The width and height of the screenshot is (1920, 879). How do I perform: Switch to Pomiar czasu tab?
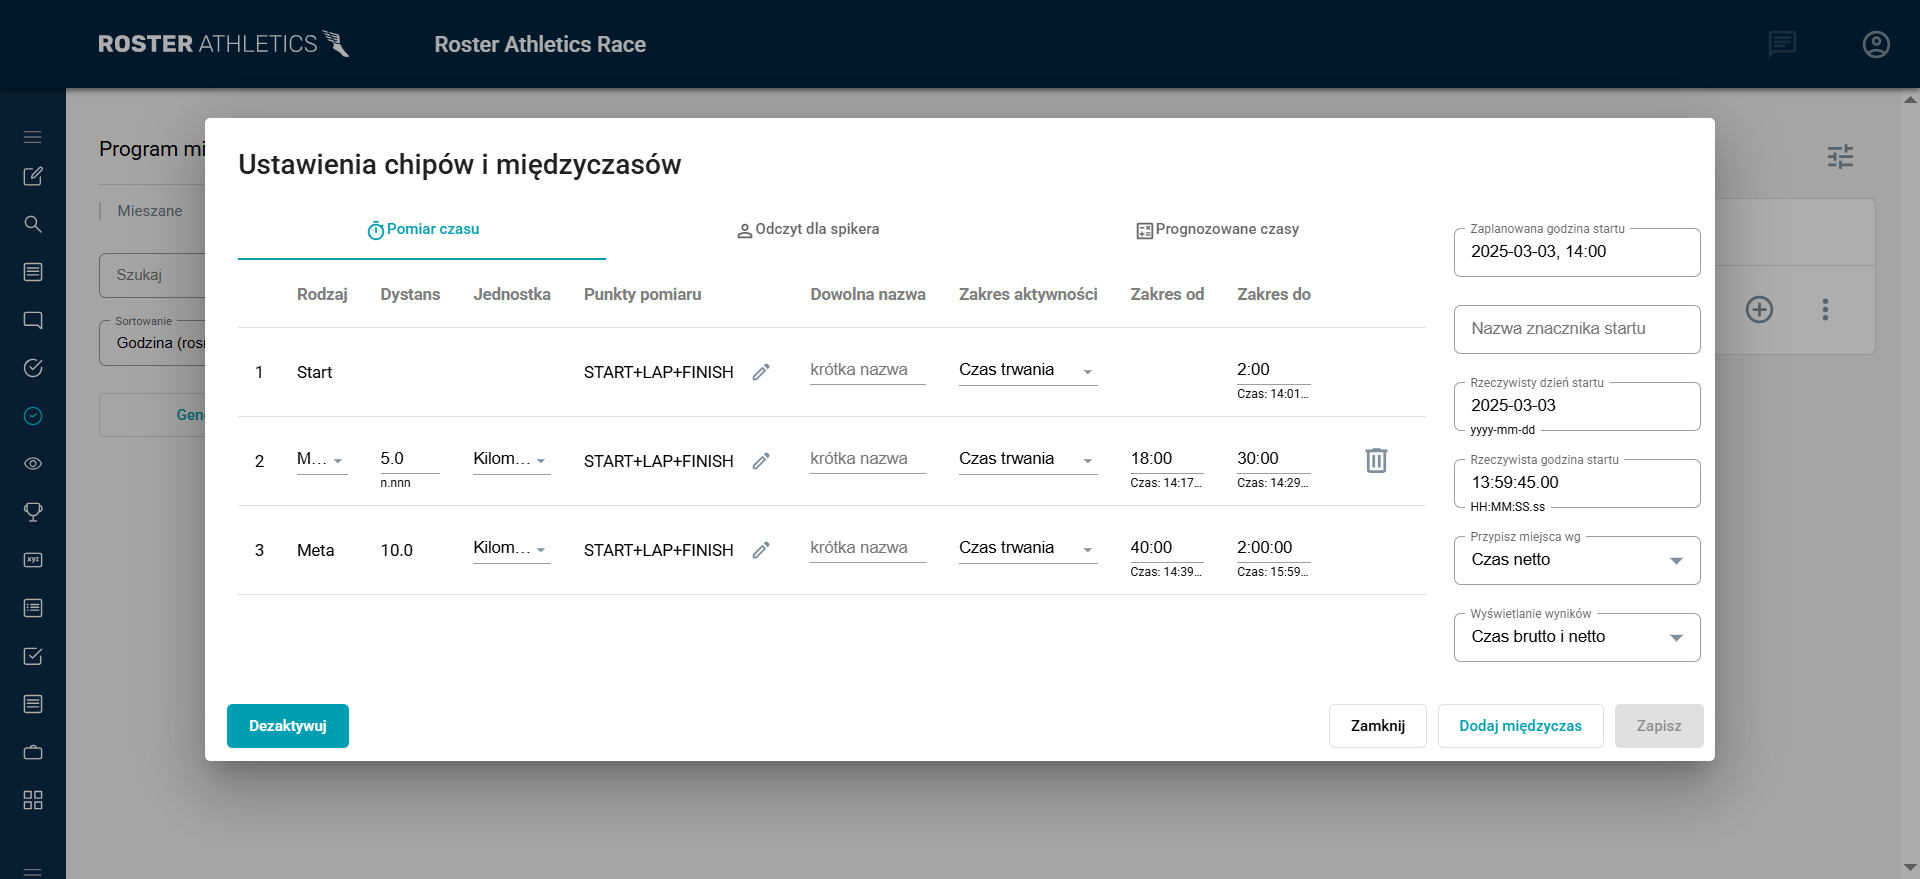click(x=422, y=230)
